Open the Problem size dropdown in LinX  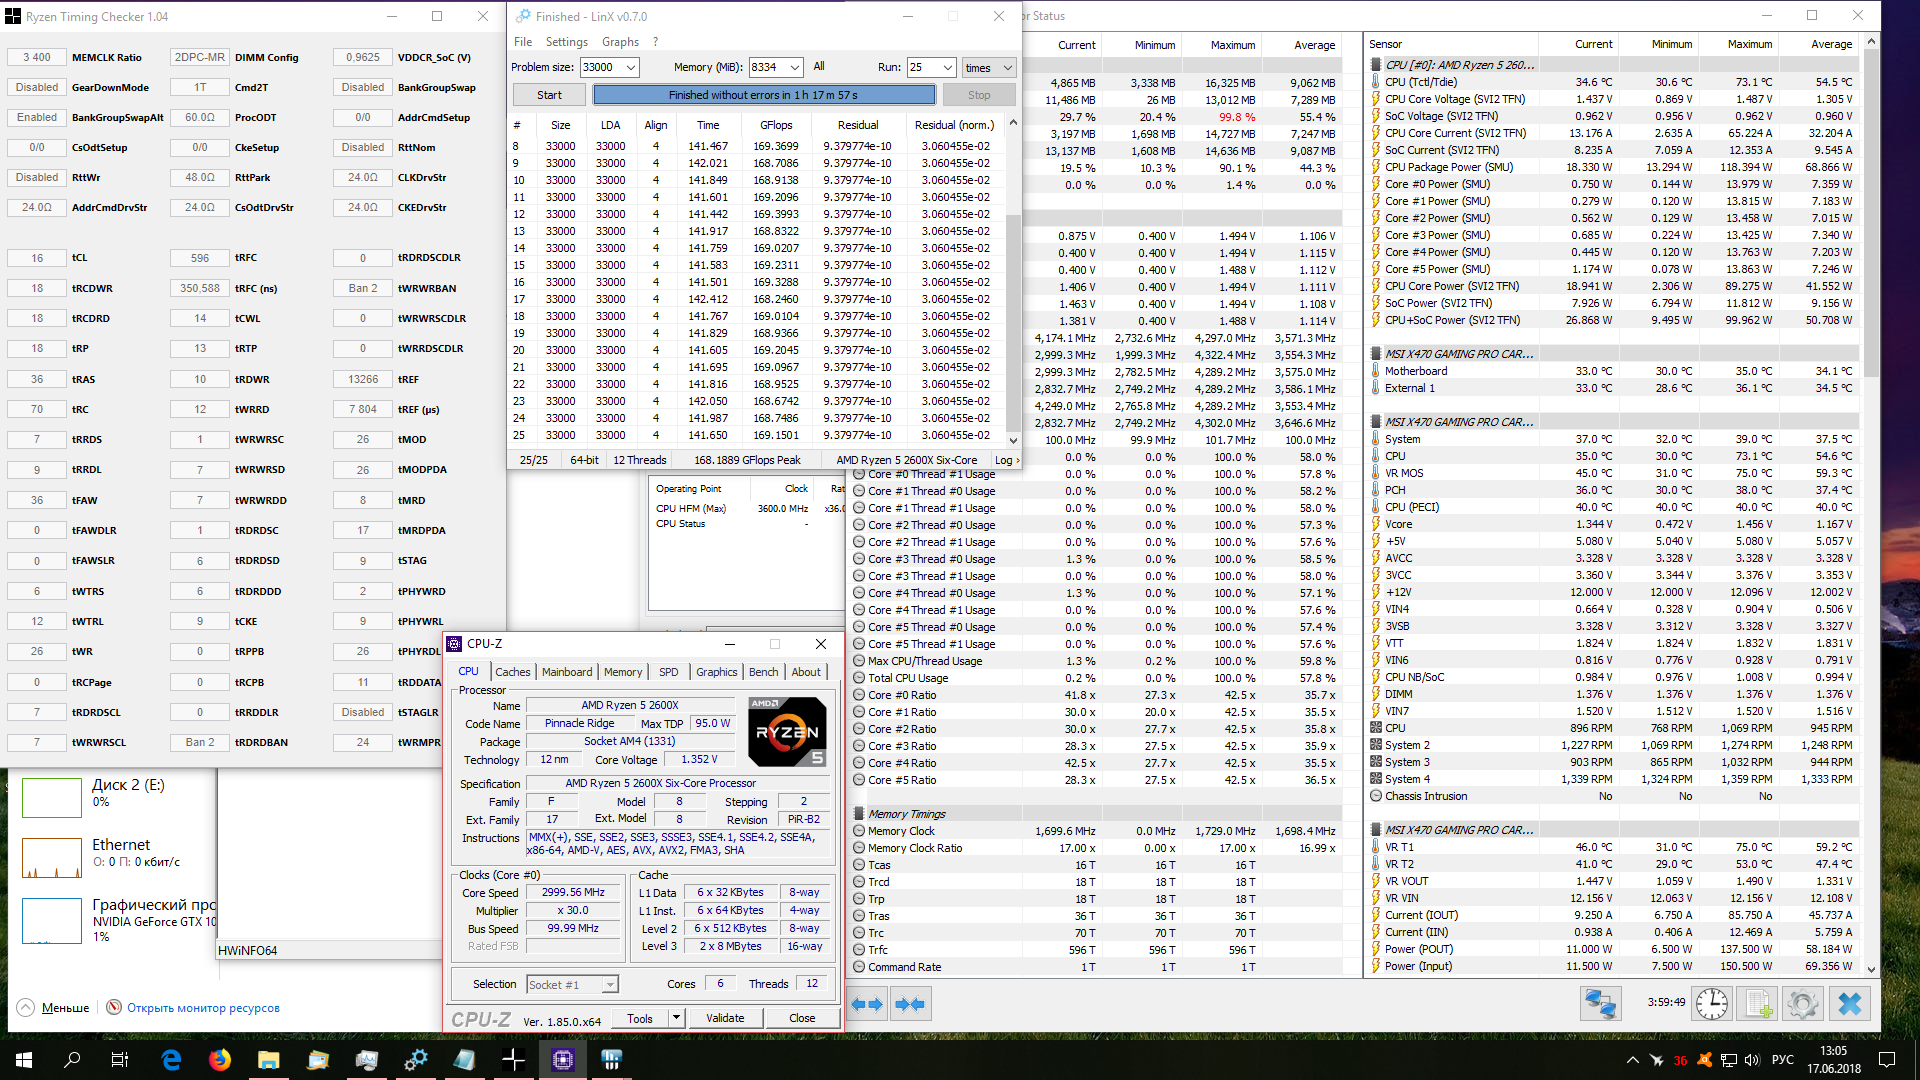point(631,67)
